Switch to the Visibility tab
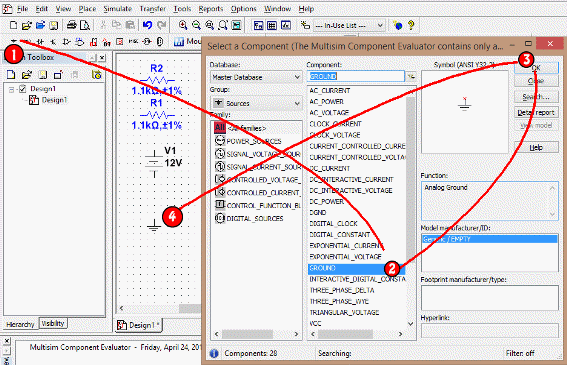Viewport: 567px width, 365px height. 53,323
